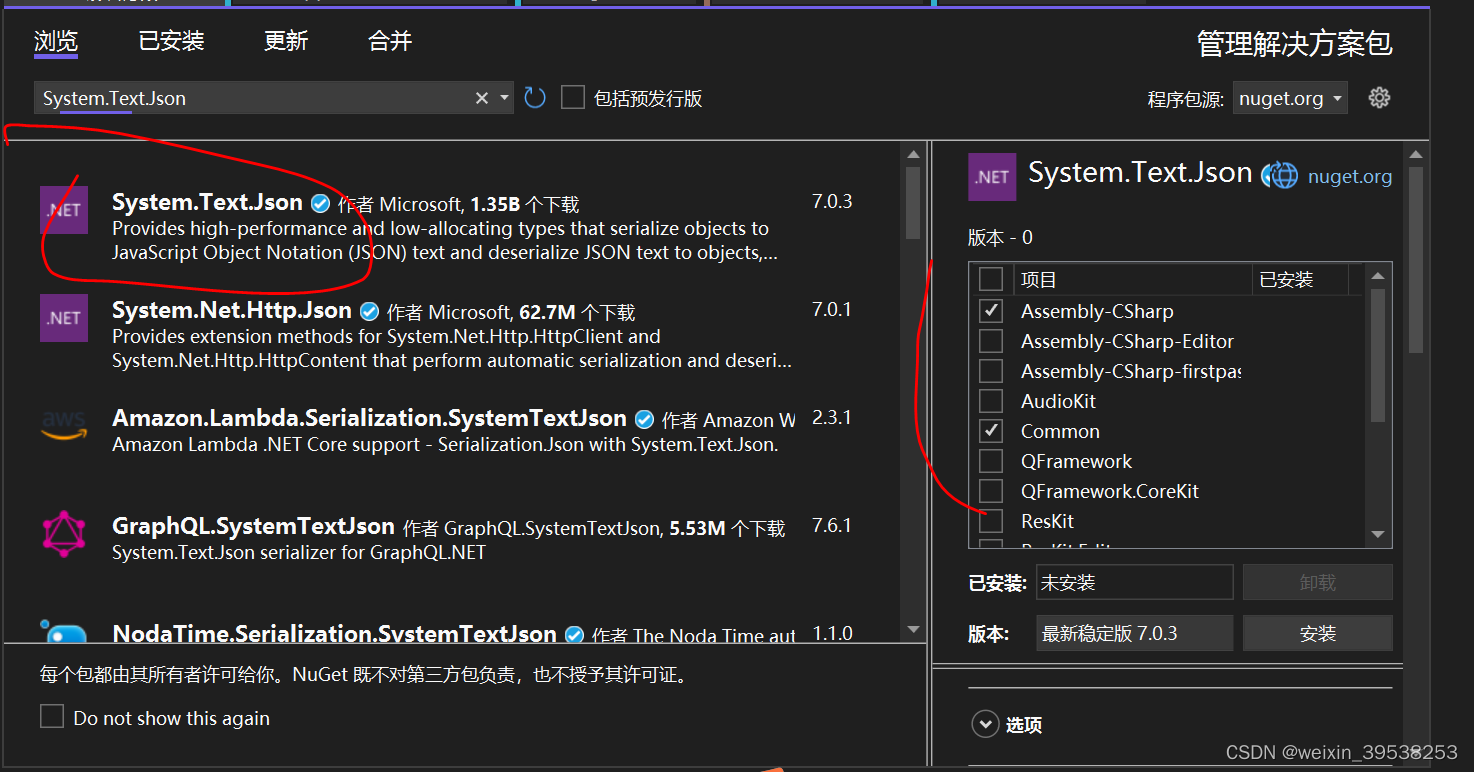Click the verified badge next to NodaTime.Serialization.SystemTextJson

(x=574, y=635)
